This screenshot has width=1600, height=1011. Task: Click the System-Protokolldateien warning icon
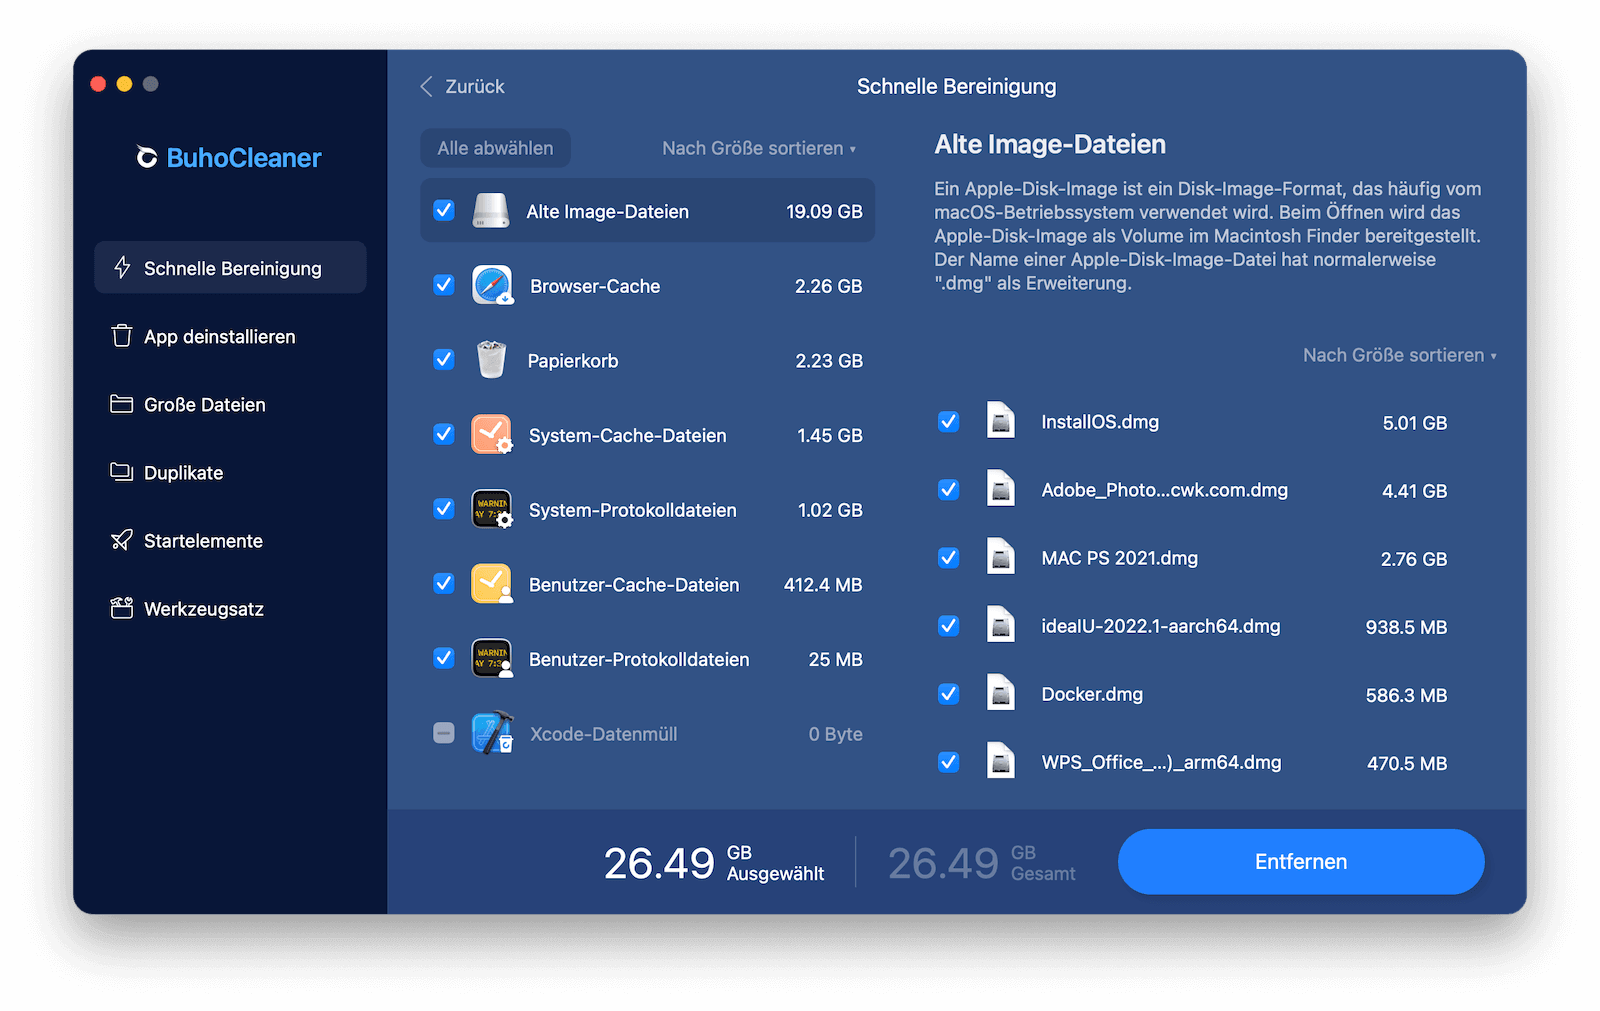(492, 509)
